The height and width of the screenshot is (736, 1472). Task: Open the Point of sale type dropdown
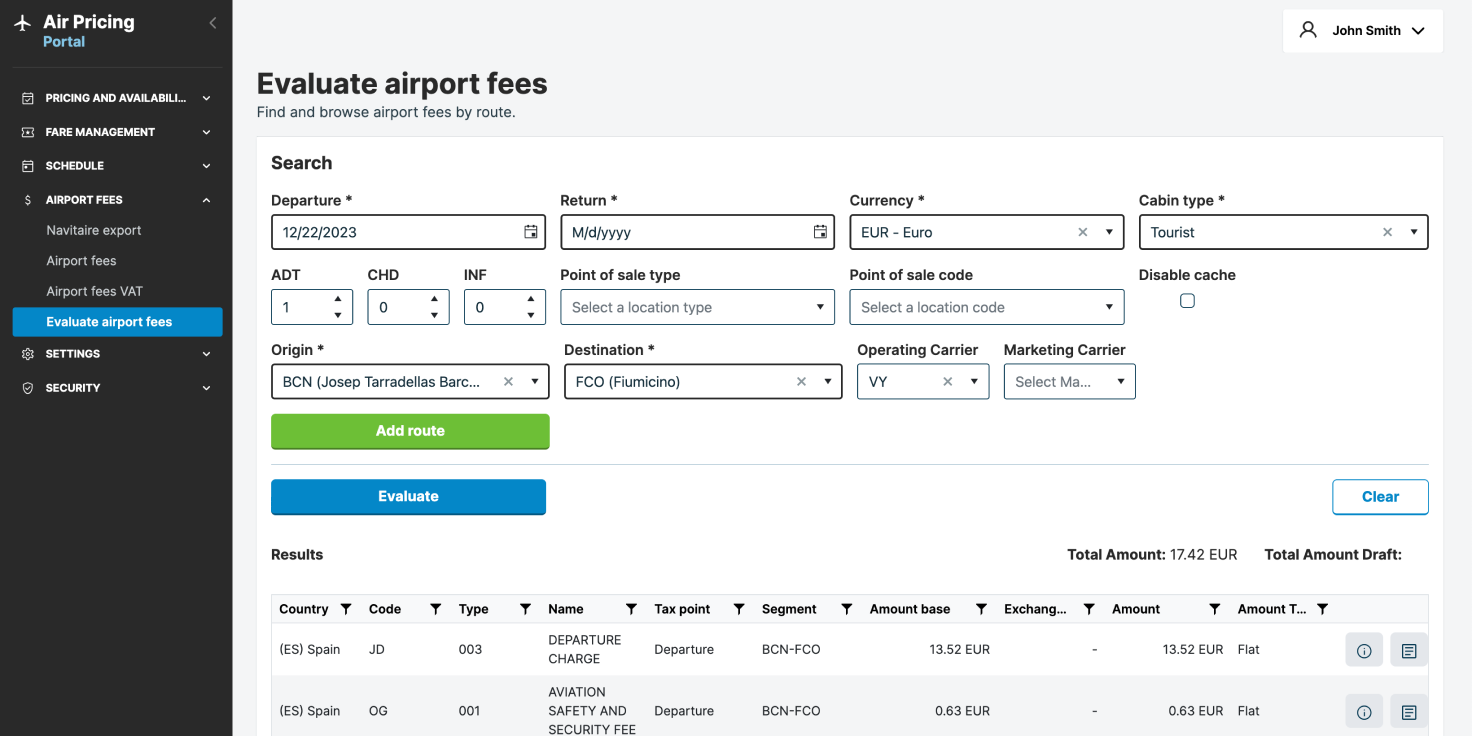click(x=697, y=307)
